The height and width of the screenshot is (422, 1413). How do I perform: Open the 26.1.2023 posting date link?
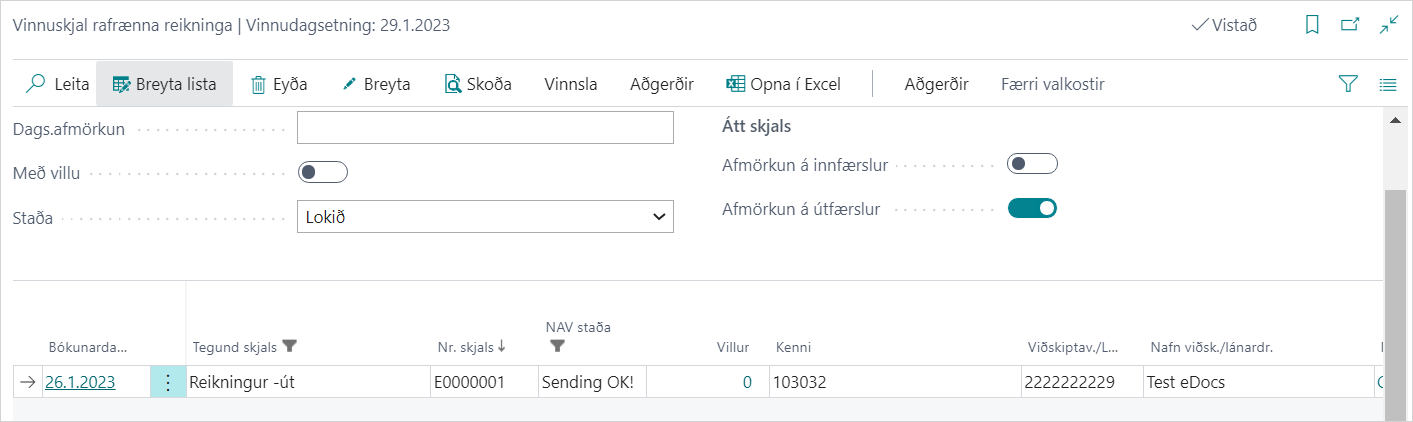coord(80,382)
